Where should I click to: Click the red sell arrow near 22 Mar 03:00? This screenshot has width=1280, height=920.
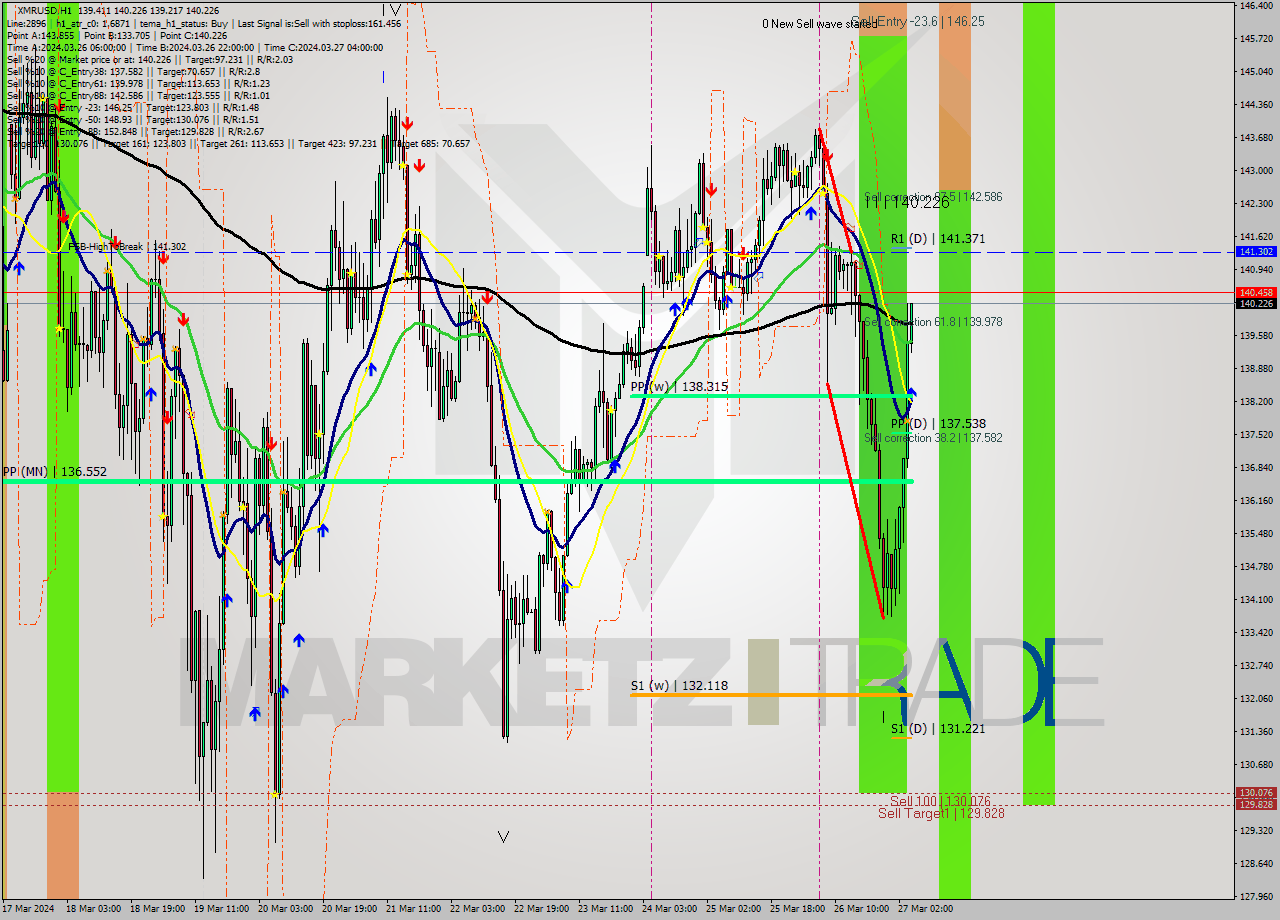(x=486, y=297)
